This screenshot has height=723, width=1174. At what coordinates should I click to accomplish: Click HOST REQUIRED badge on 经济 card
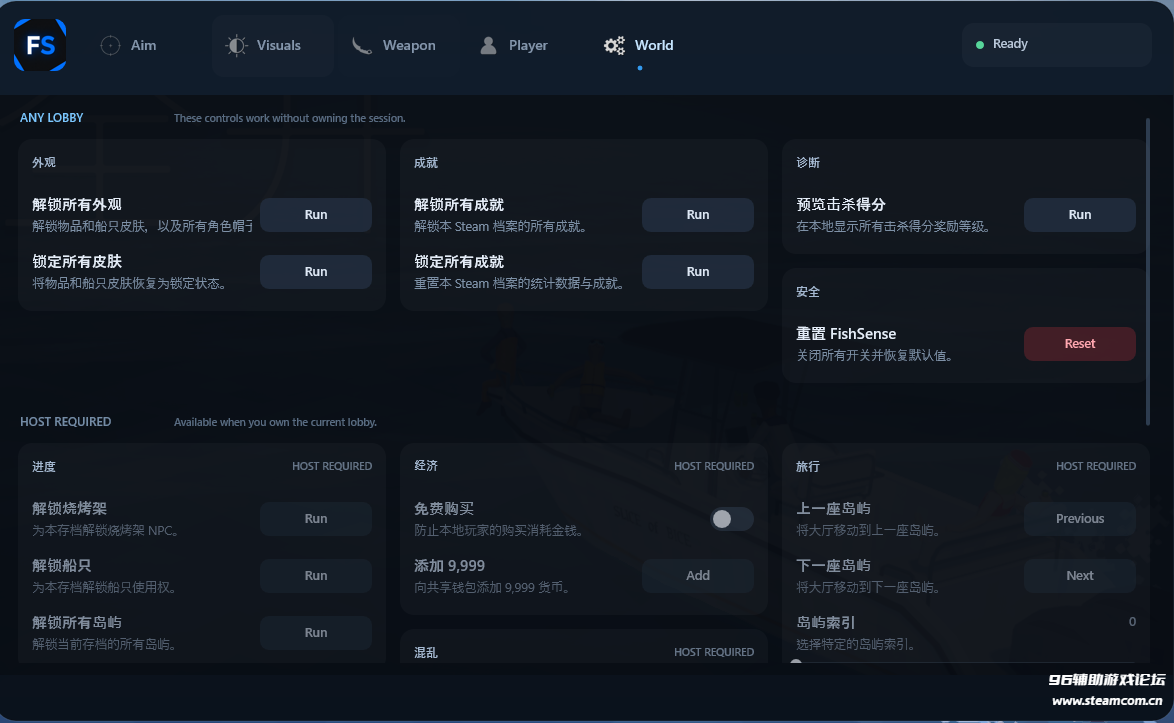click(714, 466)
